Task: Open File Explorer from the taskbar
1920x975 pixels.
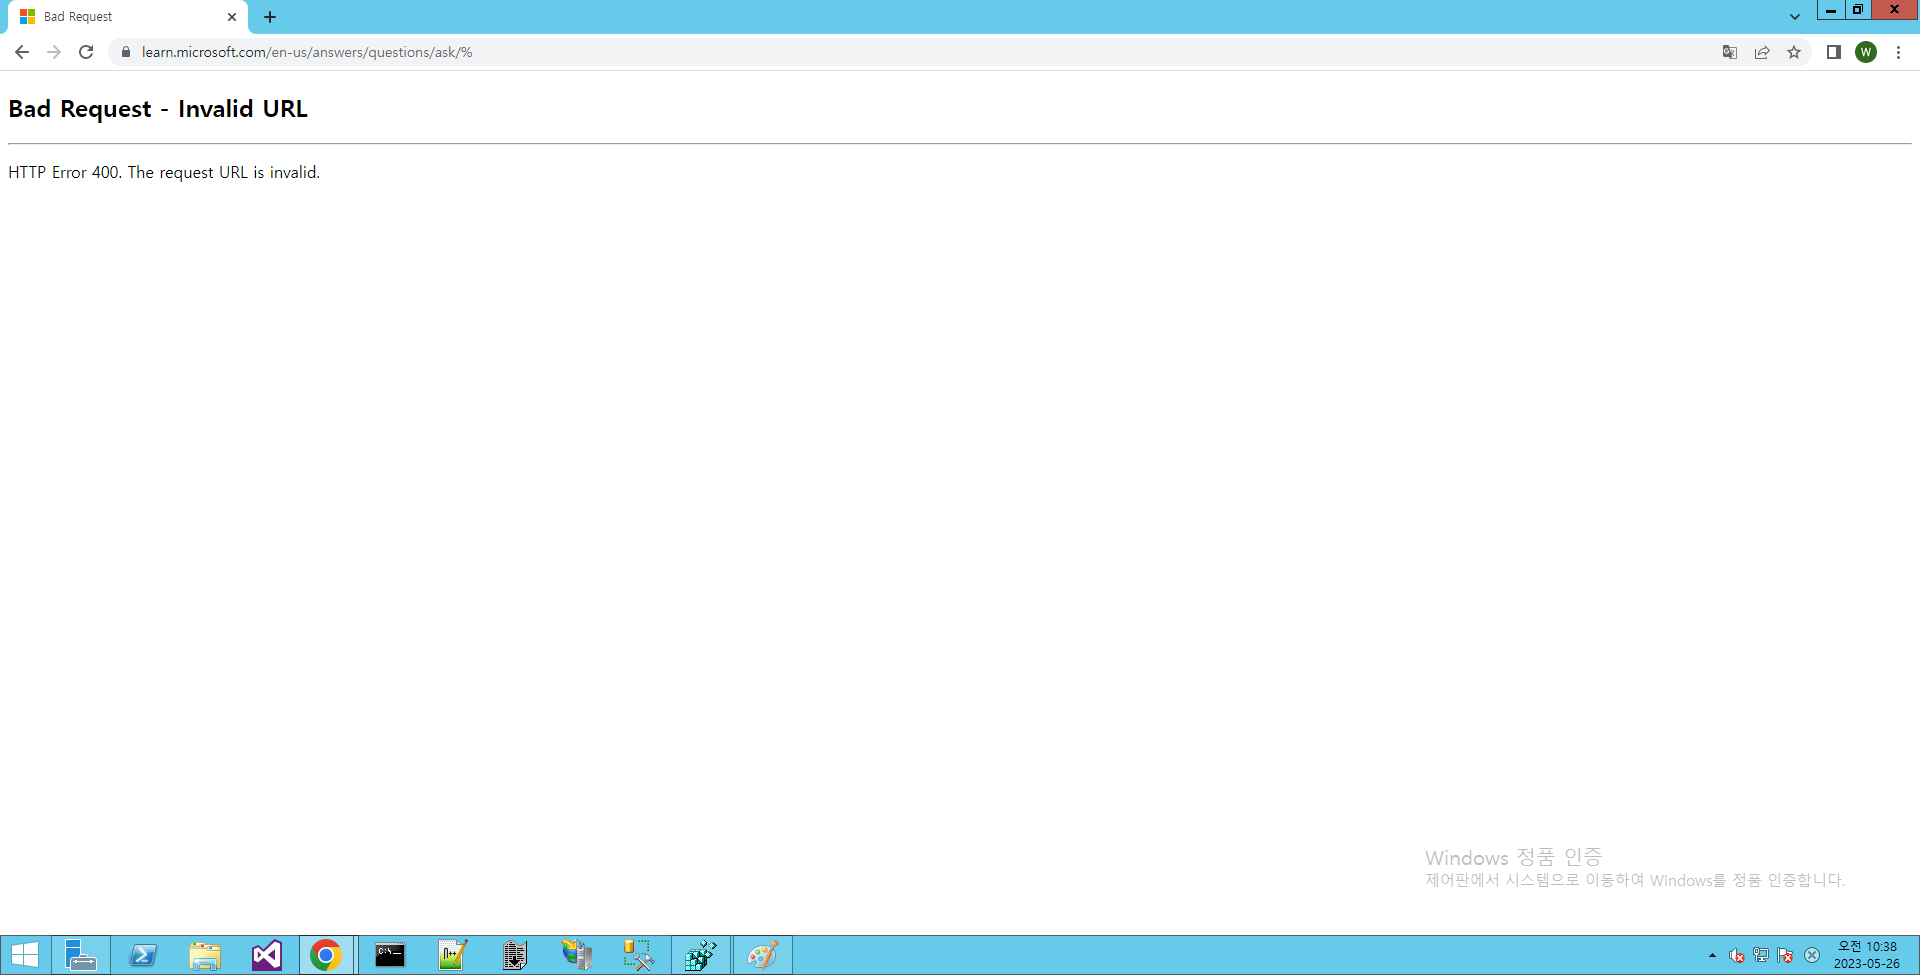Action: [x=205, y=954]
